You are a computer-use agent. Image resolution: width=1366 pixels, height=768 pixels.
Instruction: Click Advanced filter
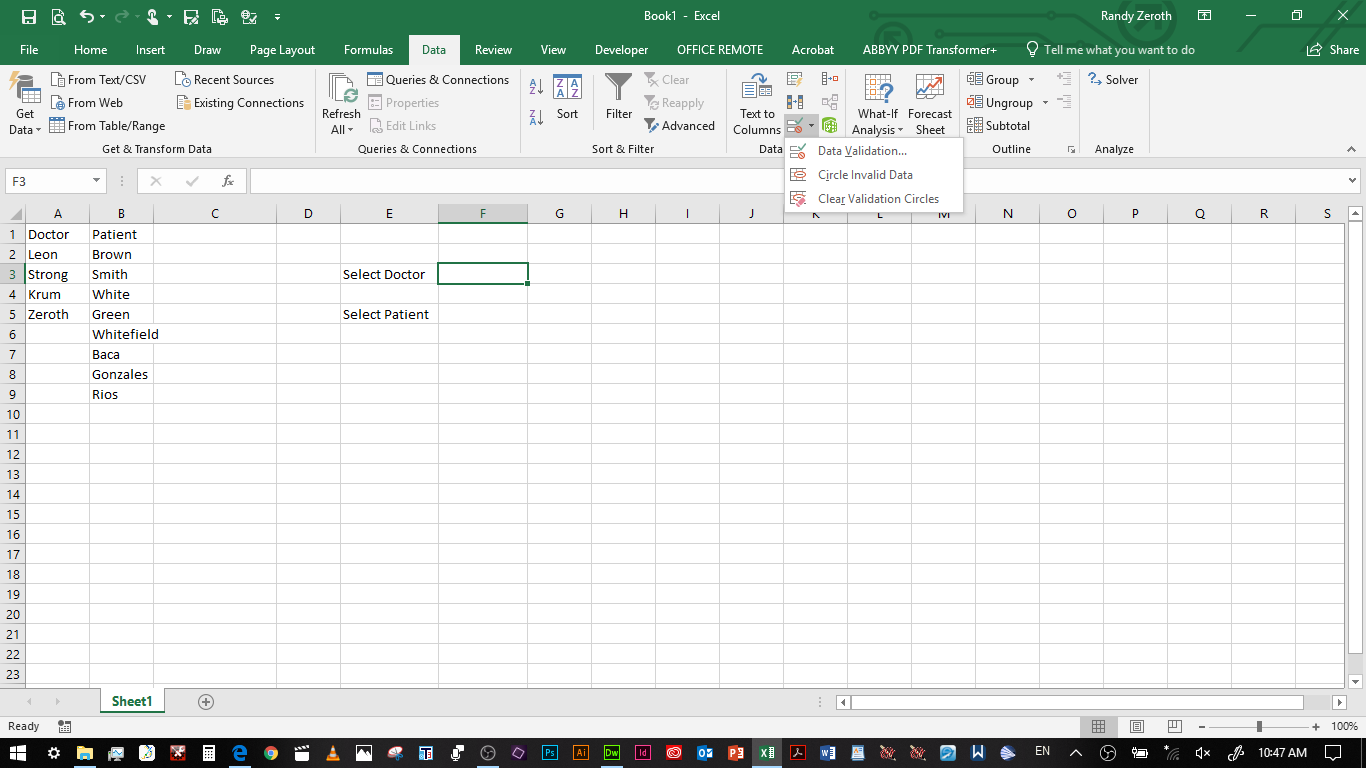click(679, 126)
